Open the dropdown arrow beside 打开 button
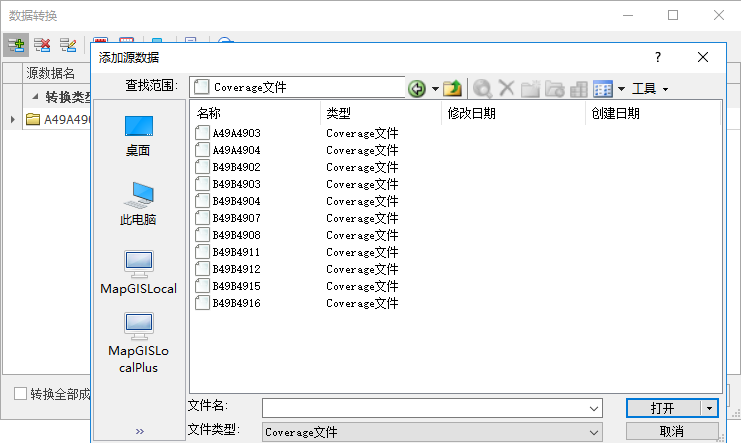 [710, 408]
